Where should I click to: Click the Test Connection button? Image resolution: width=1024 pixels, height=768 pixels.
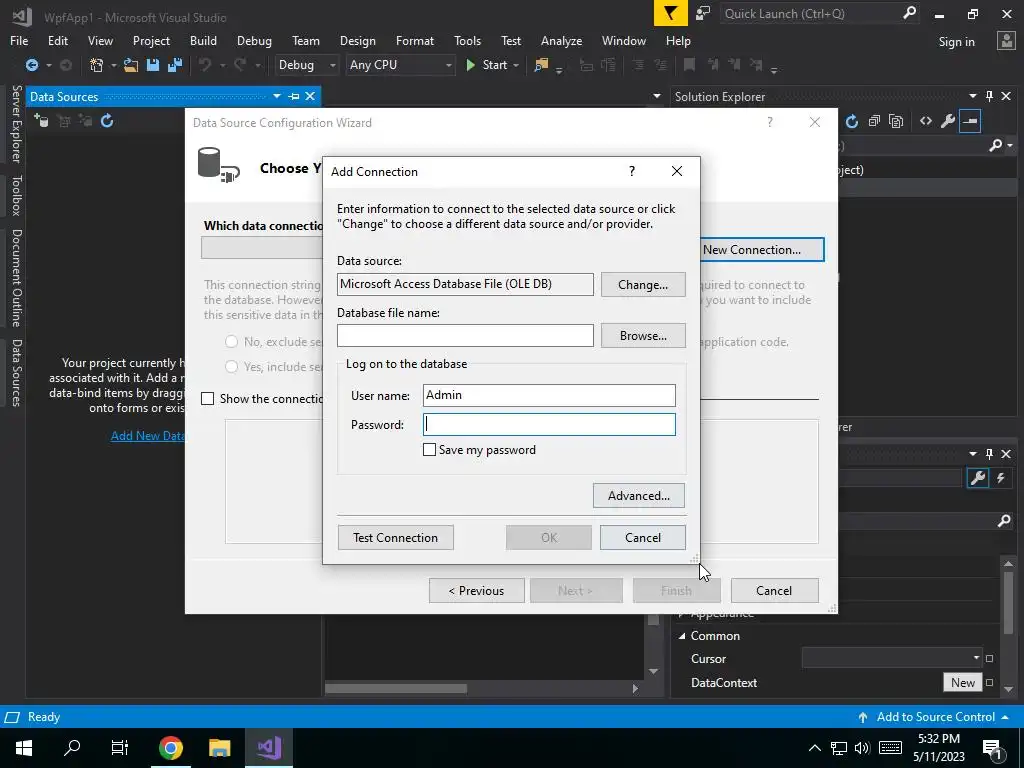click(x=395, y=537)
